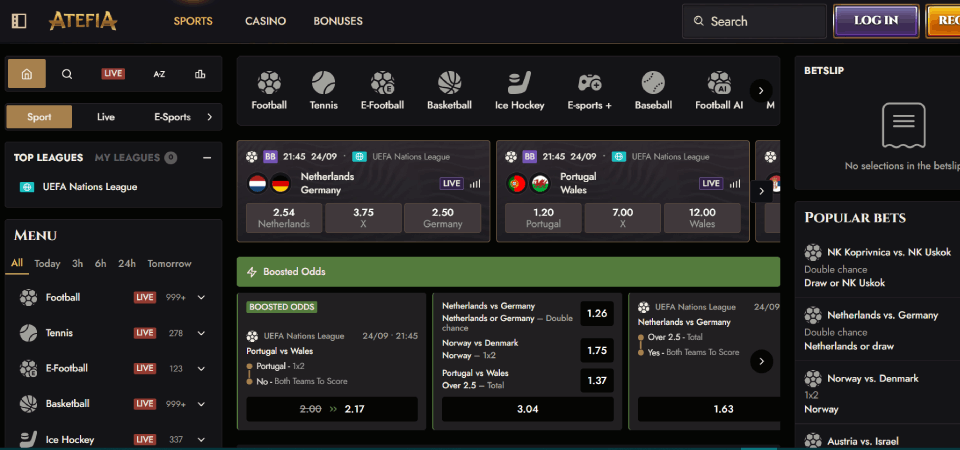Expand E-Football menu row chevron

pyautogui.click(x=201, y=369)
